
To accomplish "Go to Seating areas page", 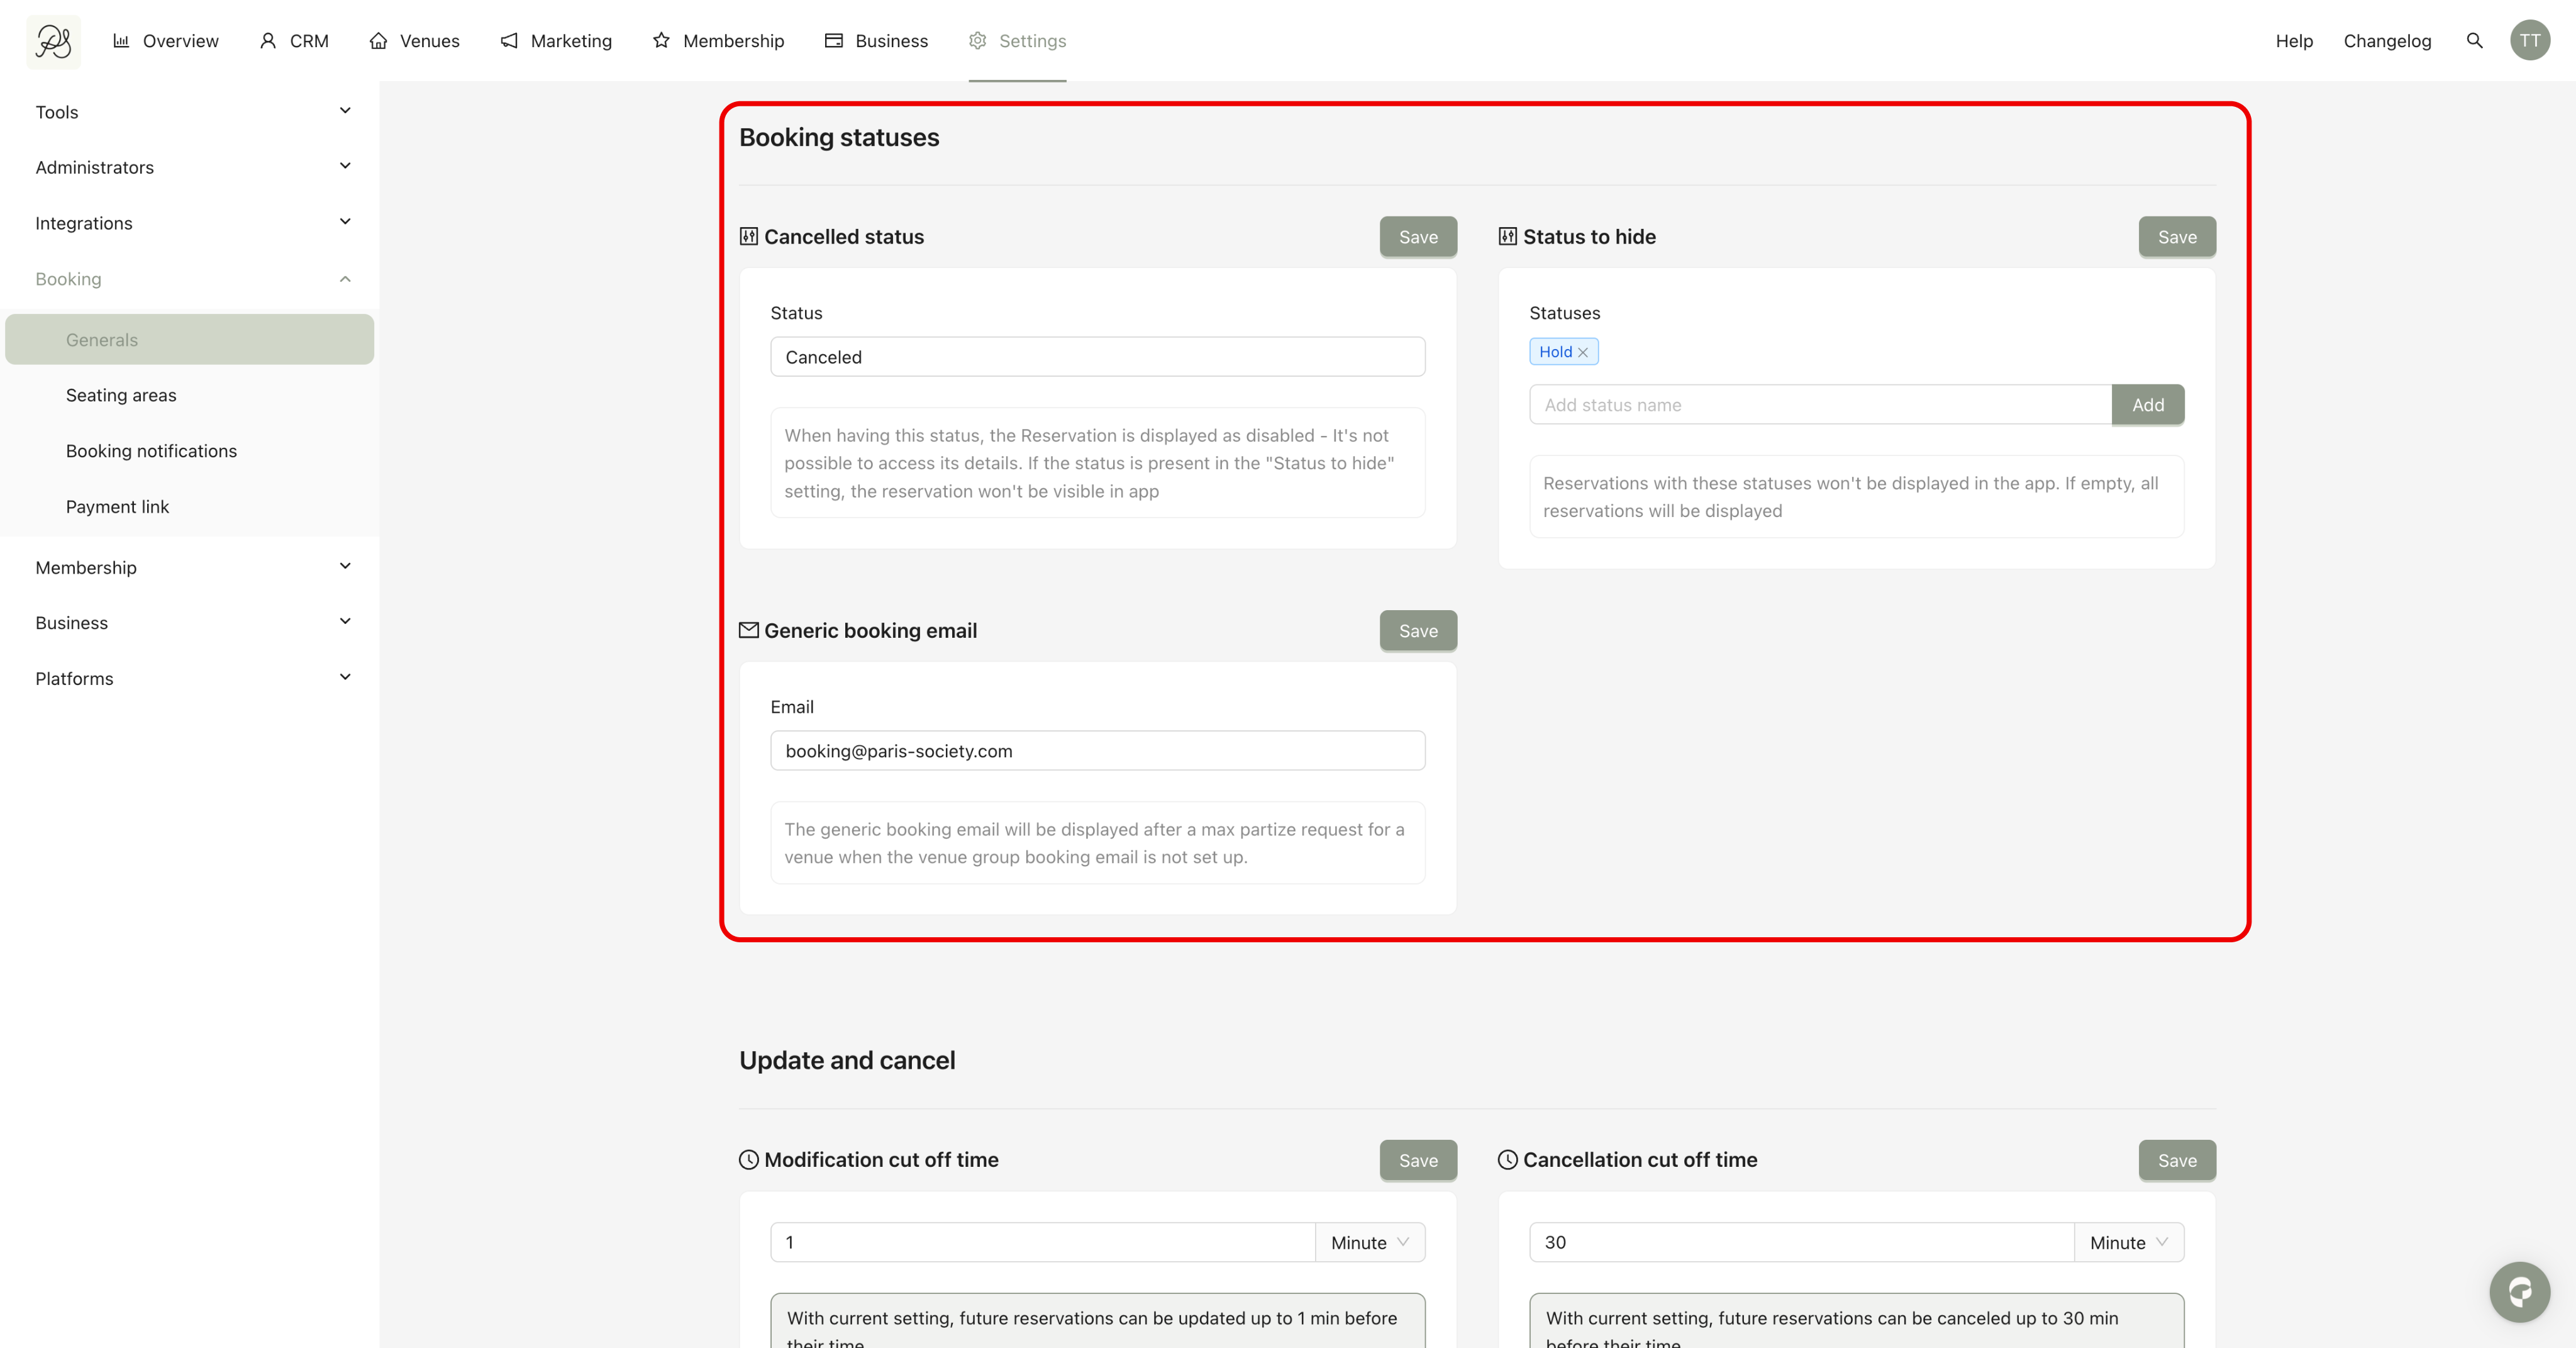I will click(121, 395).
